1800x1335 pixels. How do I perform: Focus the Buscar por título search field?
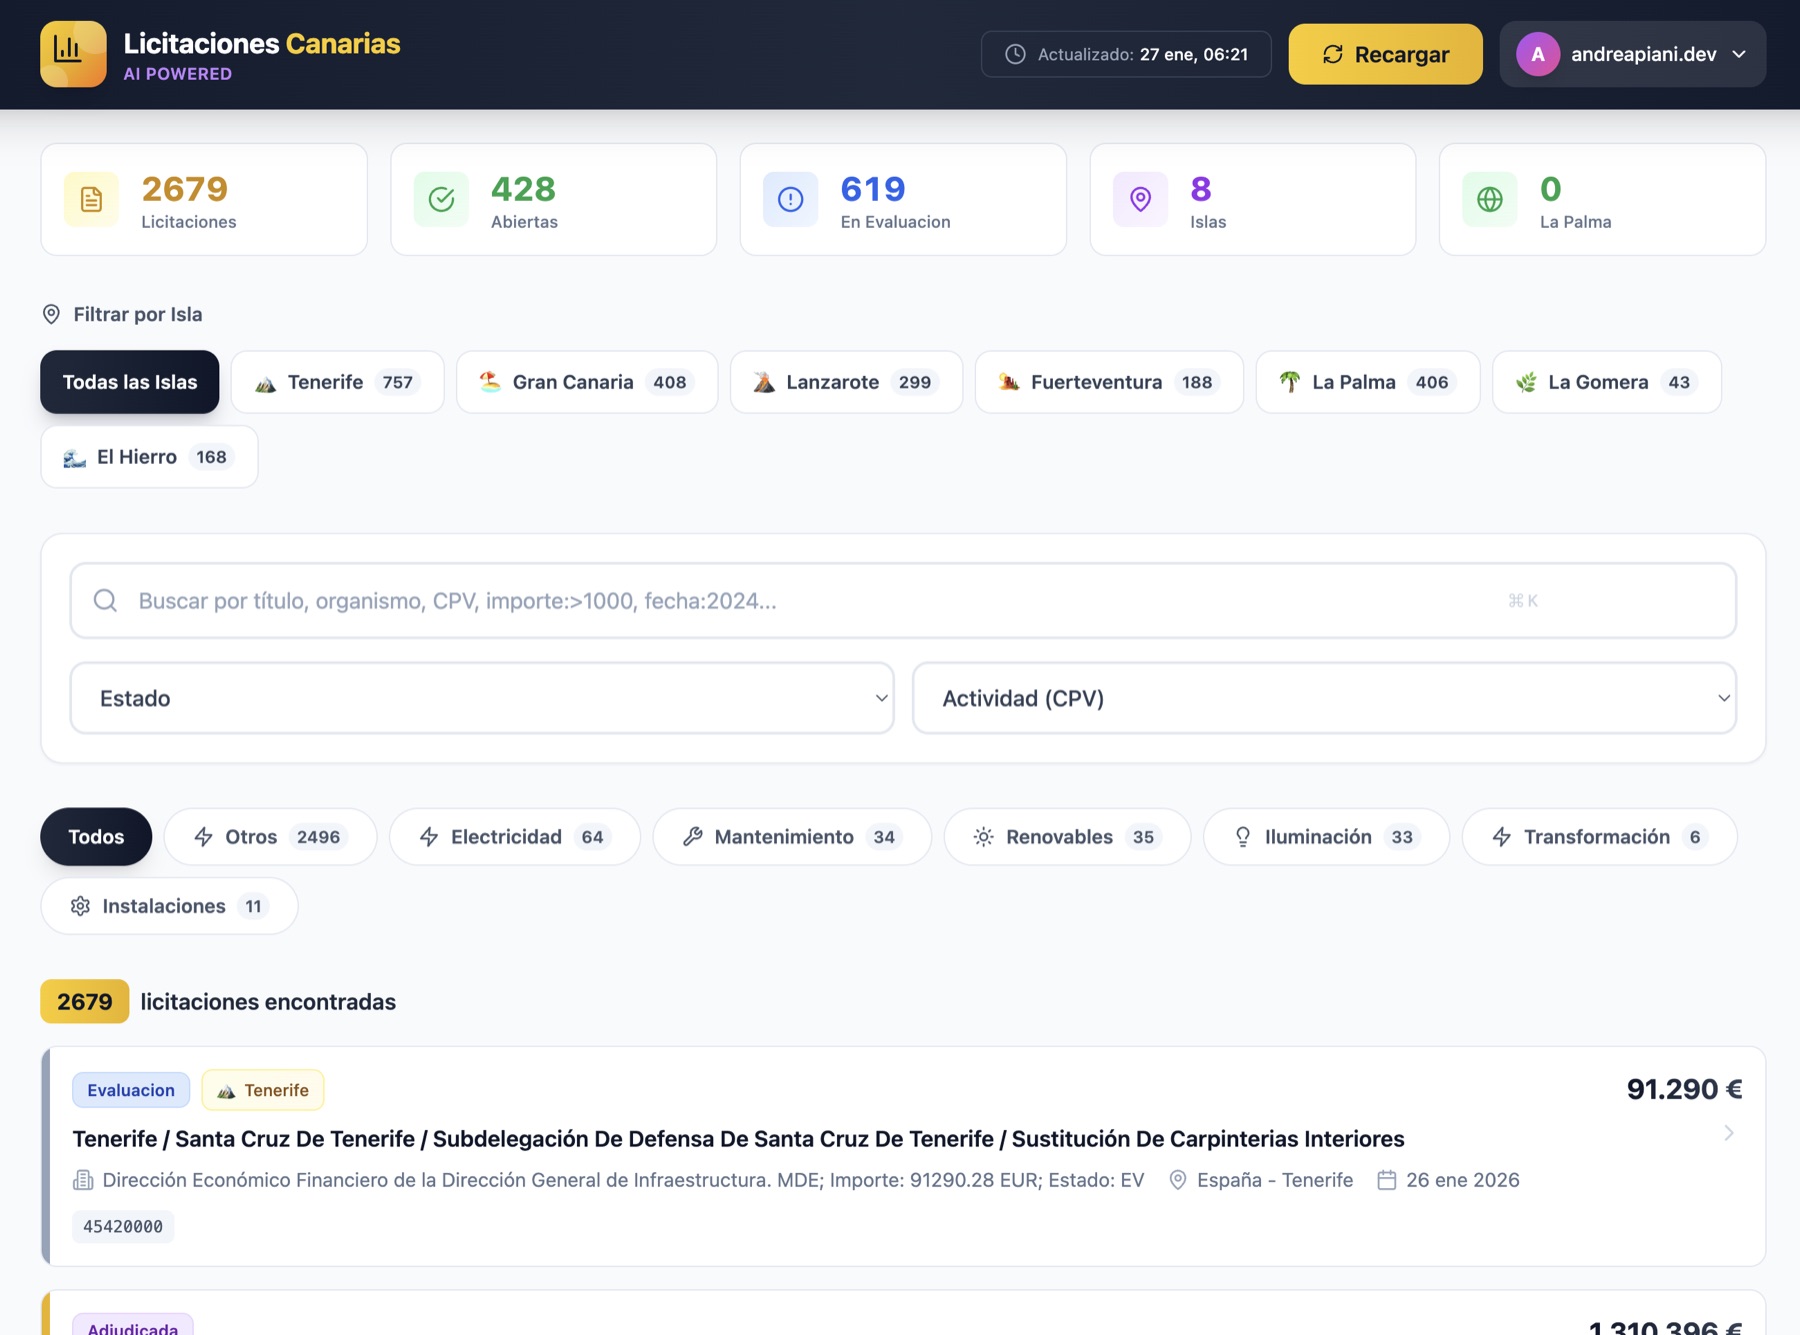tap(903, 600)
